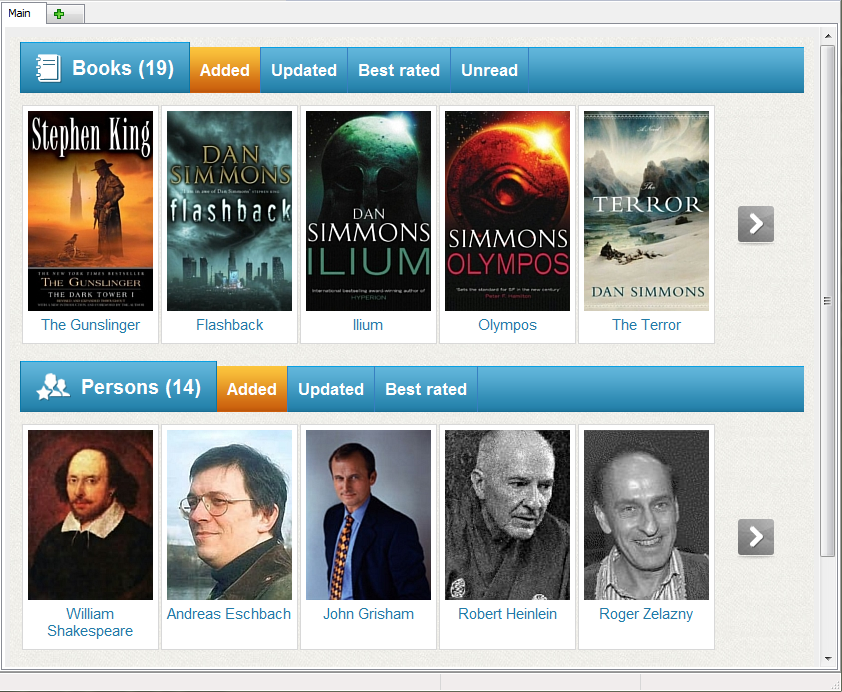Click the vertical scrollbar thumb
842x692 pixels.
(x=828, y=301)
